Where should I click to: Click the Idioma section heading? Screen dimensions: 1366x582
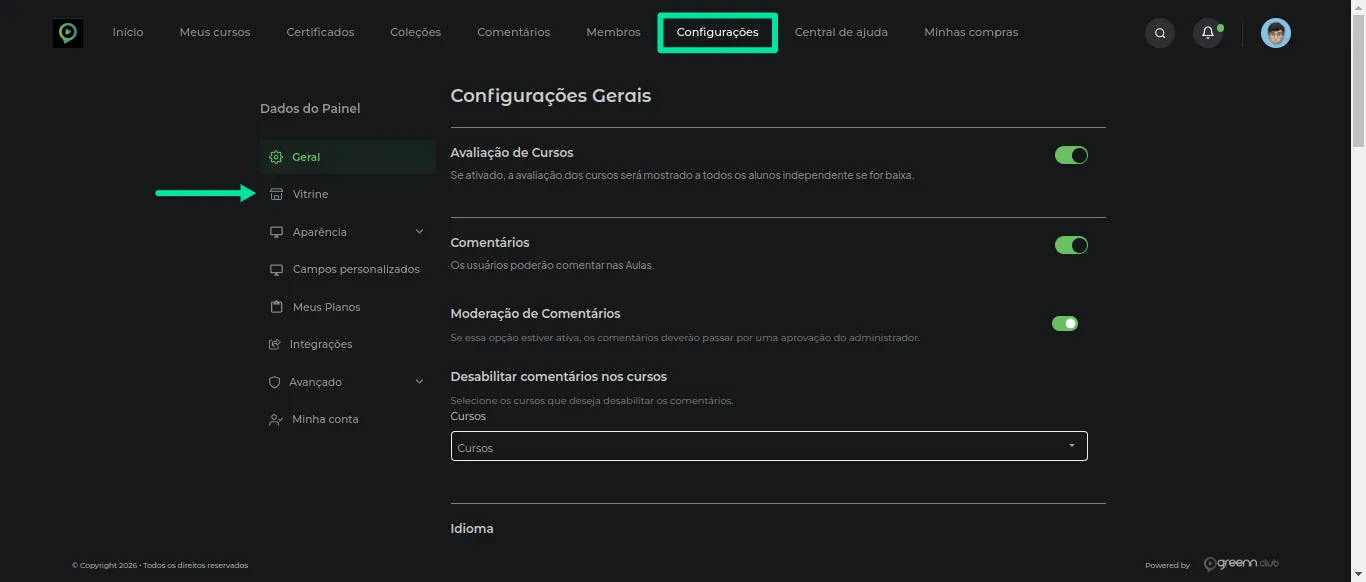(472, 528)
